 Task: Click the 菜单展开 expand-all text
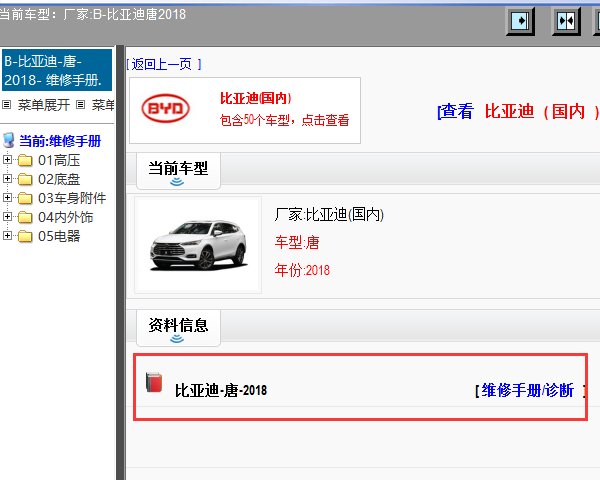tap(44, 104)
